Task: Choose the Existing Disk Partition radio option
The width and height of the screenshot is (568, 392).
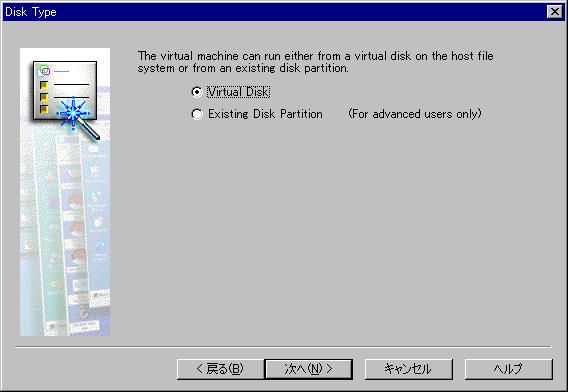Action: coord(197,114)
